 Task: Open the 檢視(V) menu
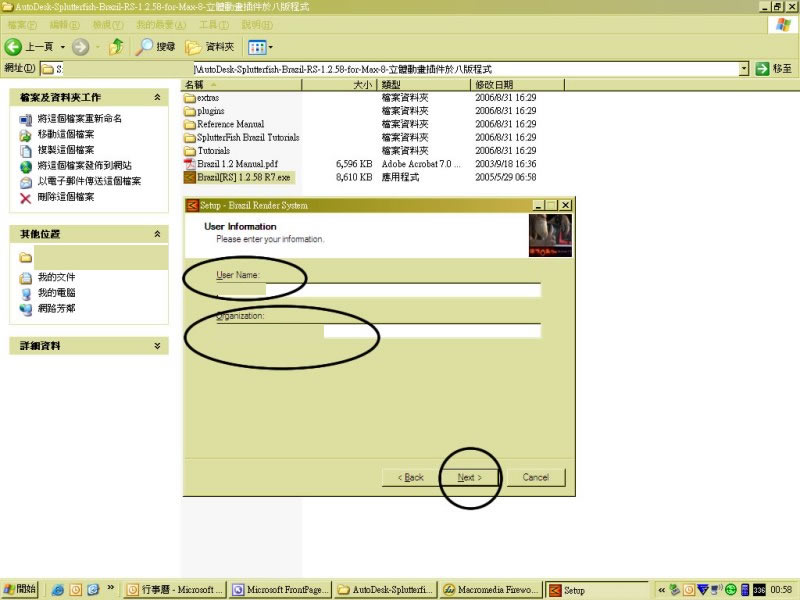click(108, 24)
